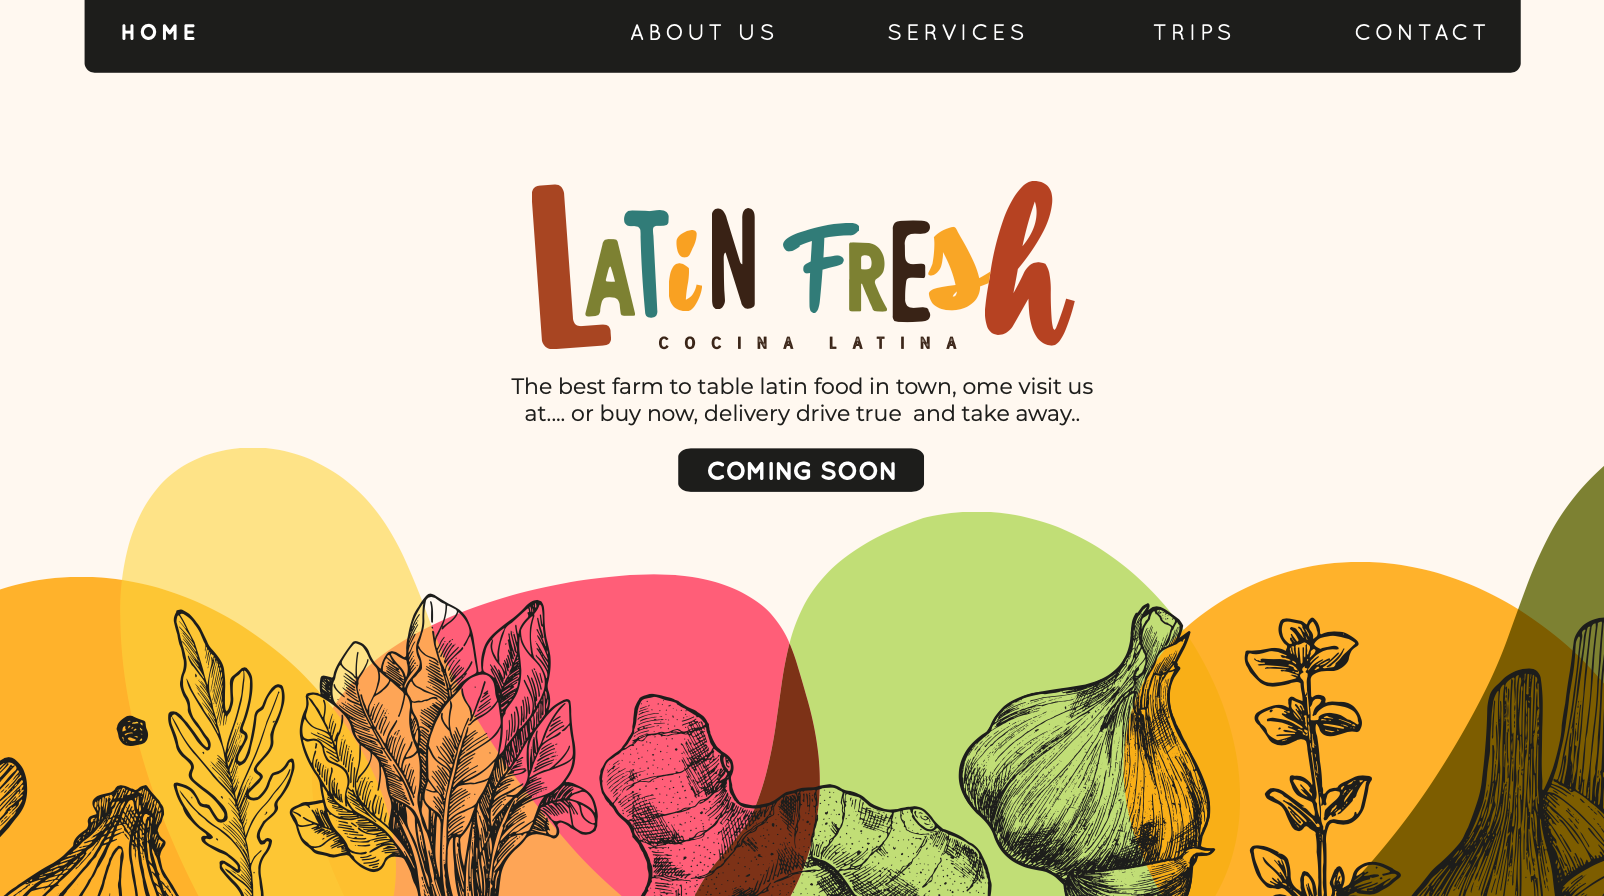The image size is (1604, 896).
Task: Click the farm to table description text
Action: point(802,400)
